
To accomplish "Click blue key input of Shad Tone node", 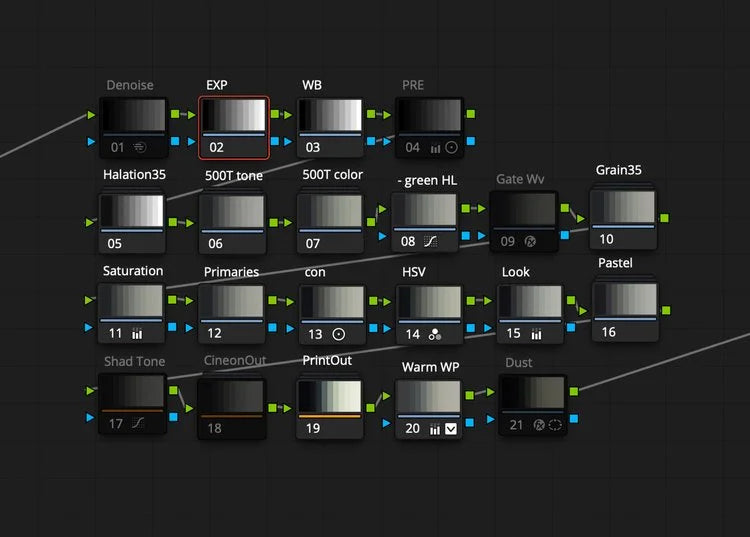I will (x=89, y=417).
